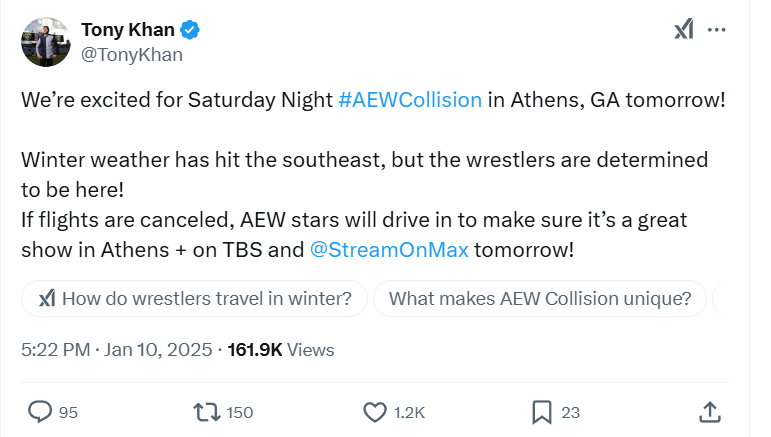771x437 pixels.
Task: Open the @TonyKhan handle link
Action: [131, 54]
